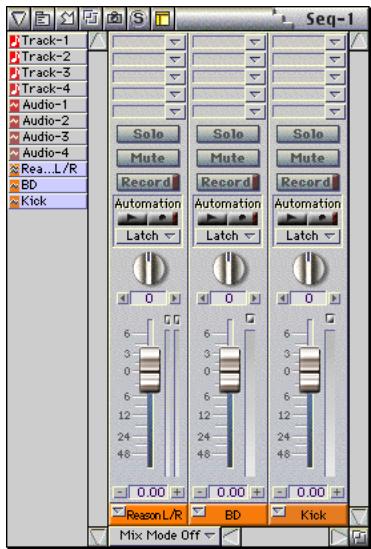Click the overlapping windows icon in title bar
This screenshot has height=549, width=371.
click(x=91, y=19)
